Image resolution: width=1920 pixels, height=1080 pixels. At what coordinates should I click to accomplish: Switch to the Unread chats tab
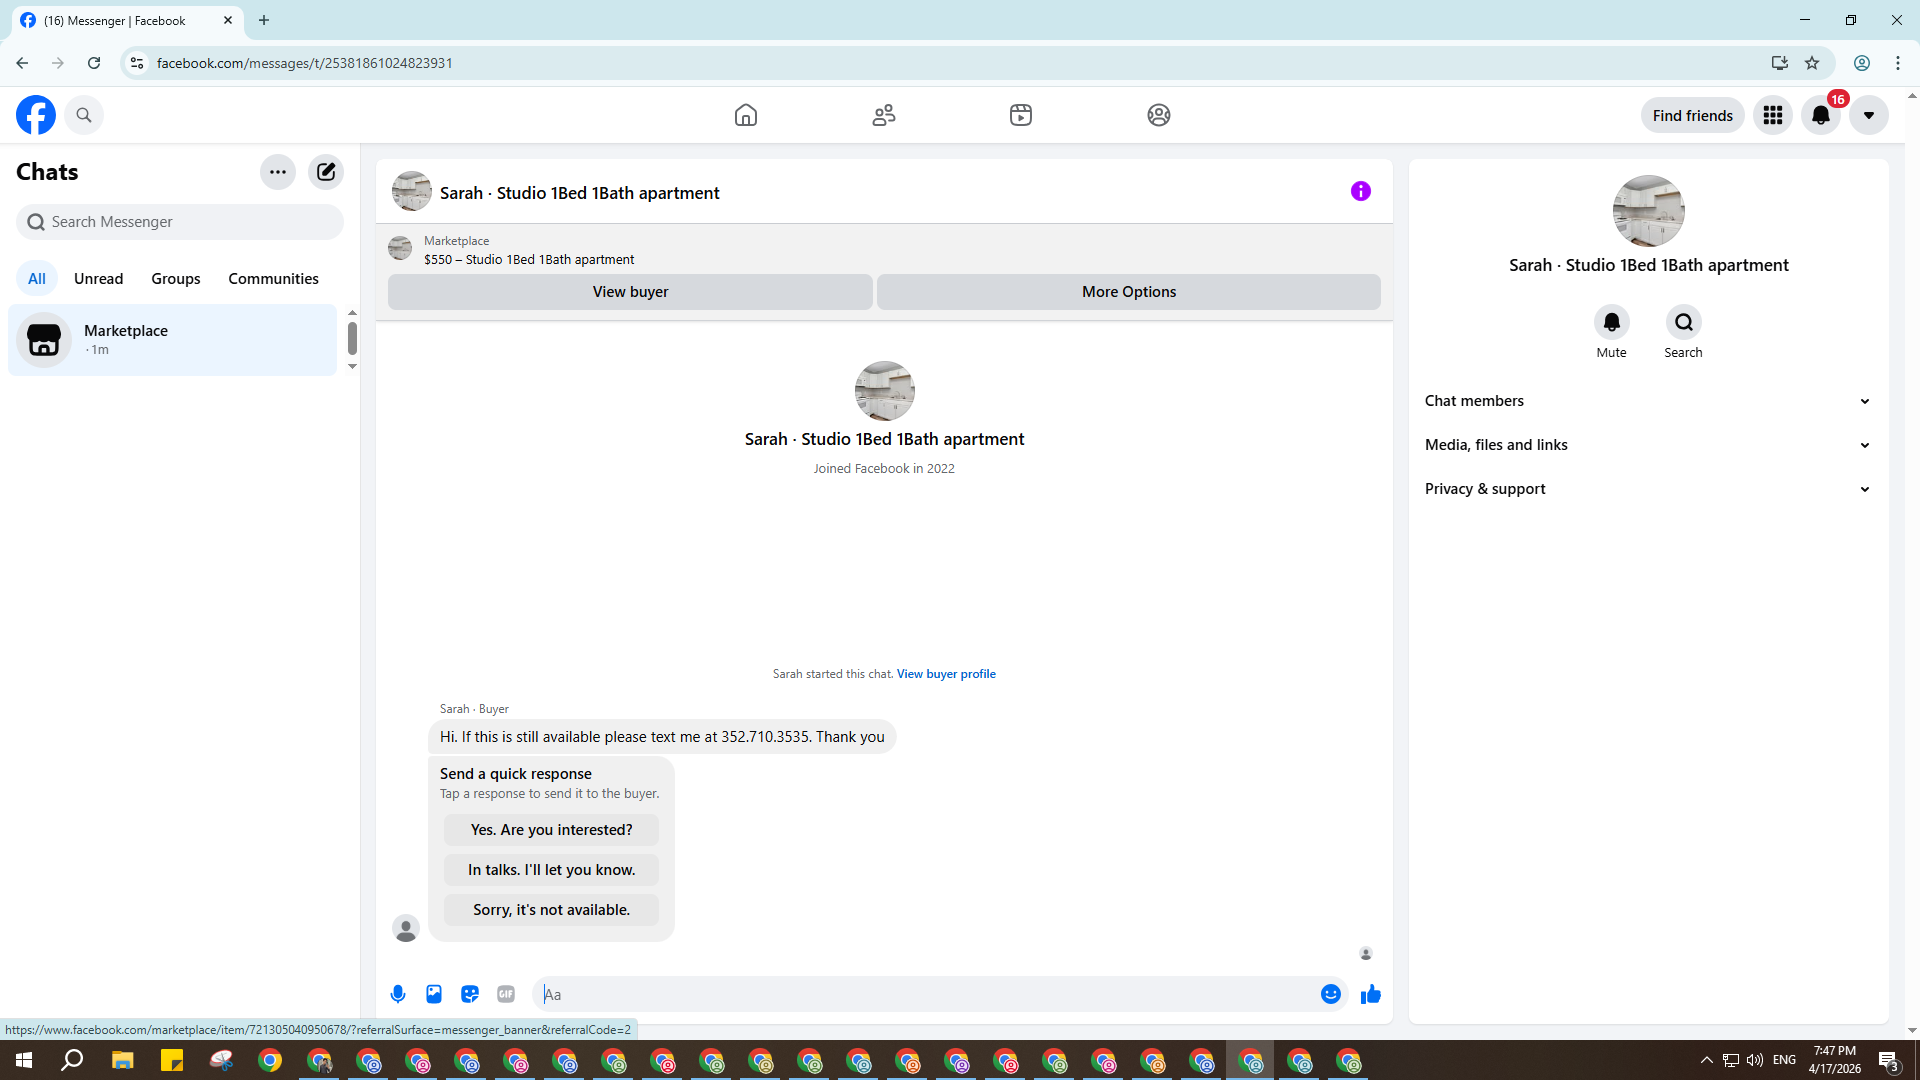point(98,279)
